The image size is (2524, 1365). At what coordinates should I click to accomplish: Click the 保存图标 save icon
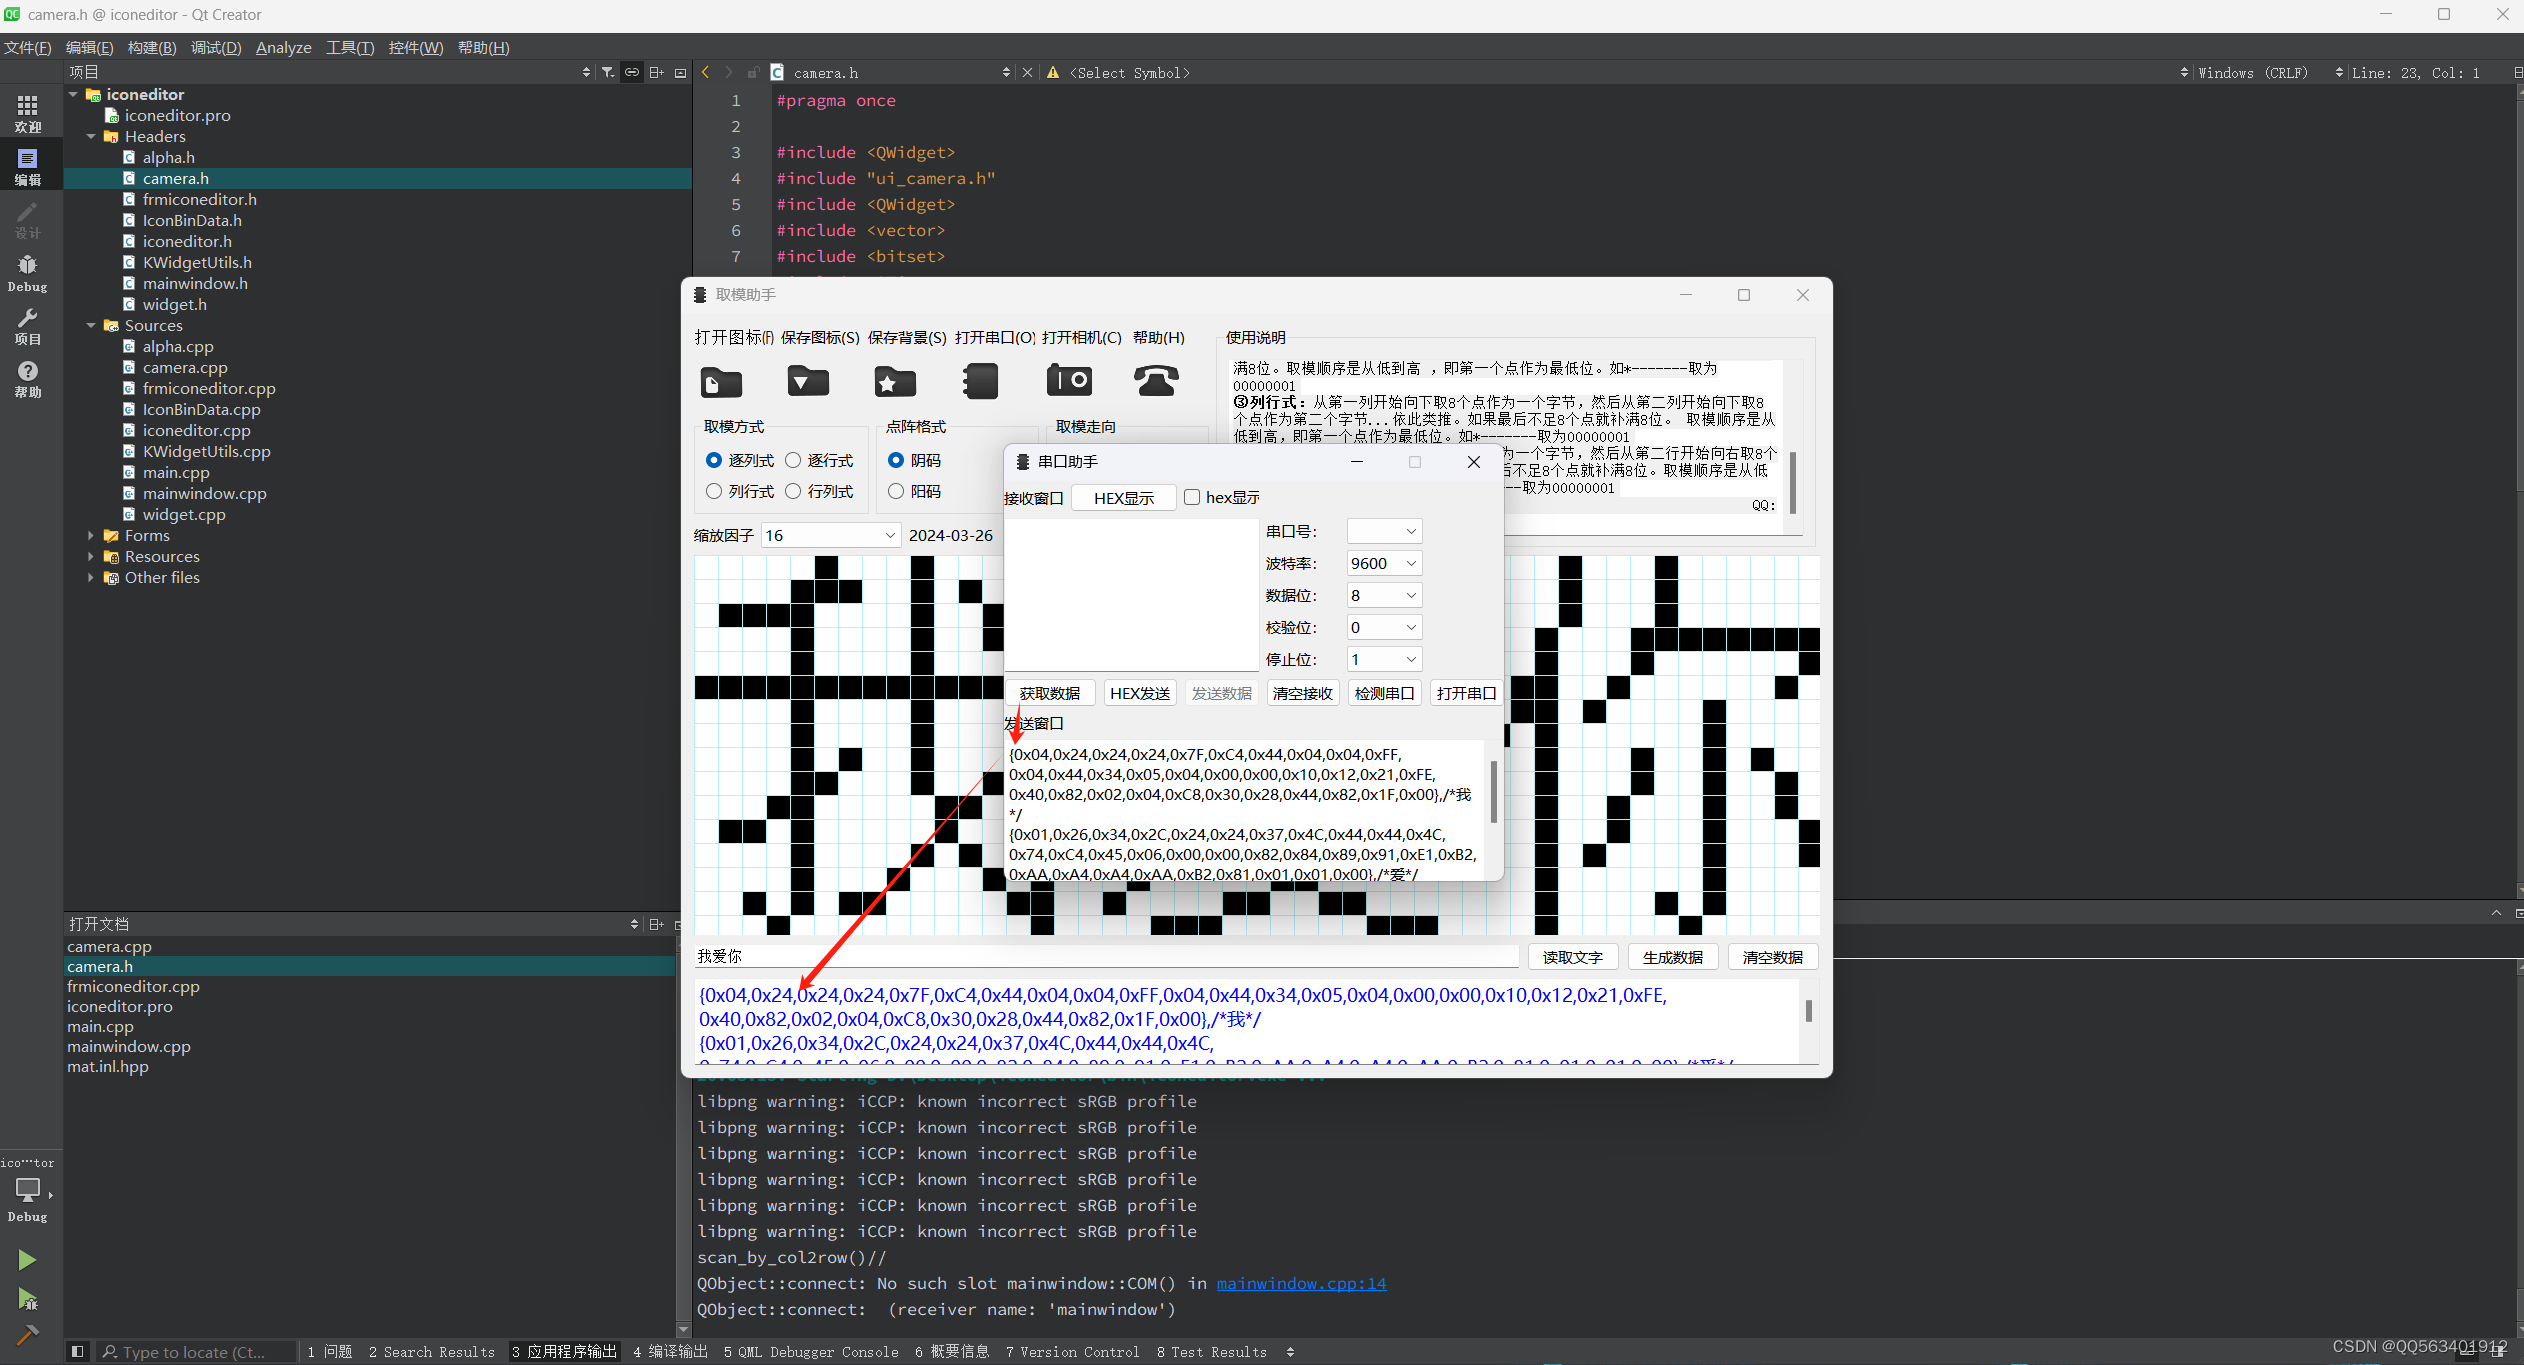click(807, 381)
